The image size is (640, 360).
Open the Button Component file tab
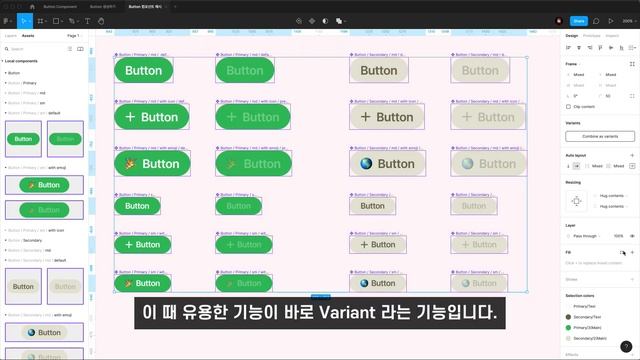[60, 7]
